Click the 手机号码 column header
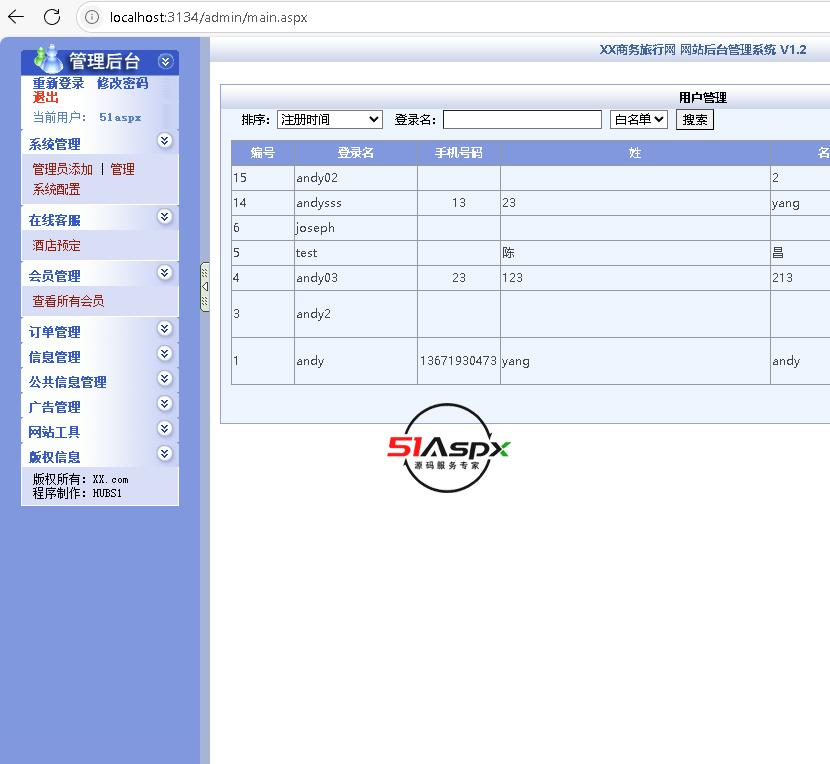Image resolution: width=830 pixels, height=764 pixels. point(458,153)
